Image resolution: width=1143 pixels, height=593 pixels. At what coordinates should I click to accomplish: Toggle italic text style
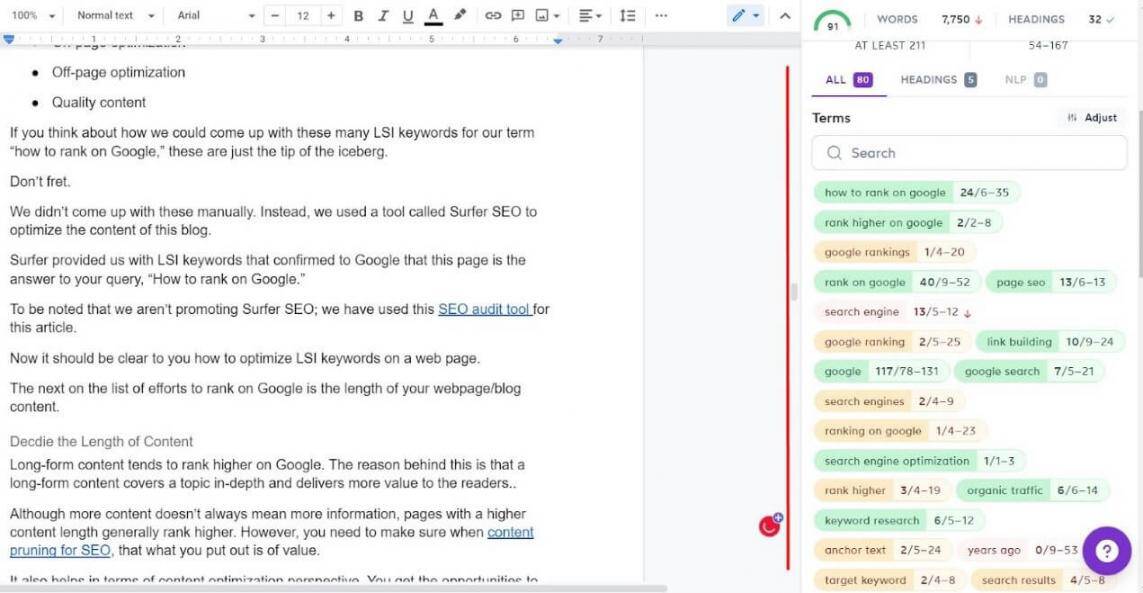click(x=383, y=16)
